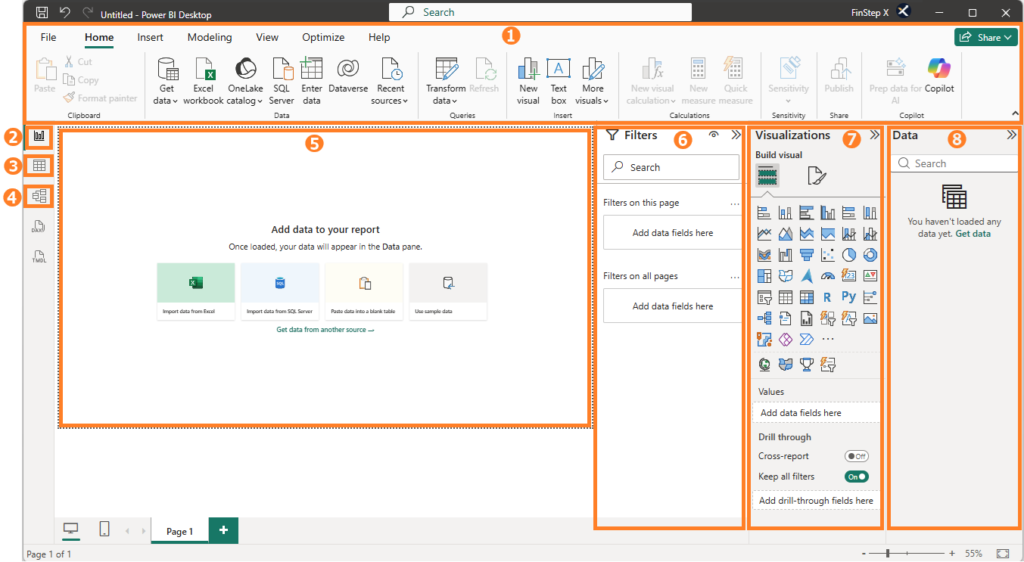Screen dimensions: 1024x562
Task: Select the R script visual
Action: click(x=827, y=298)
